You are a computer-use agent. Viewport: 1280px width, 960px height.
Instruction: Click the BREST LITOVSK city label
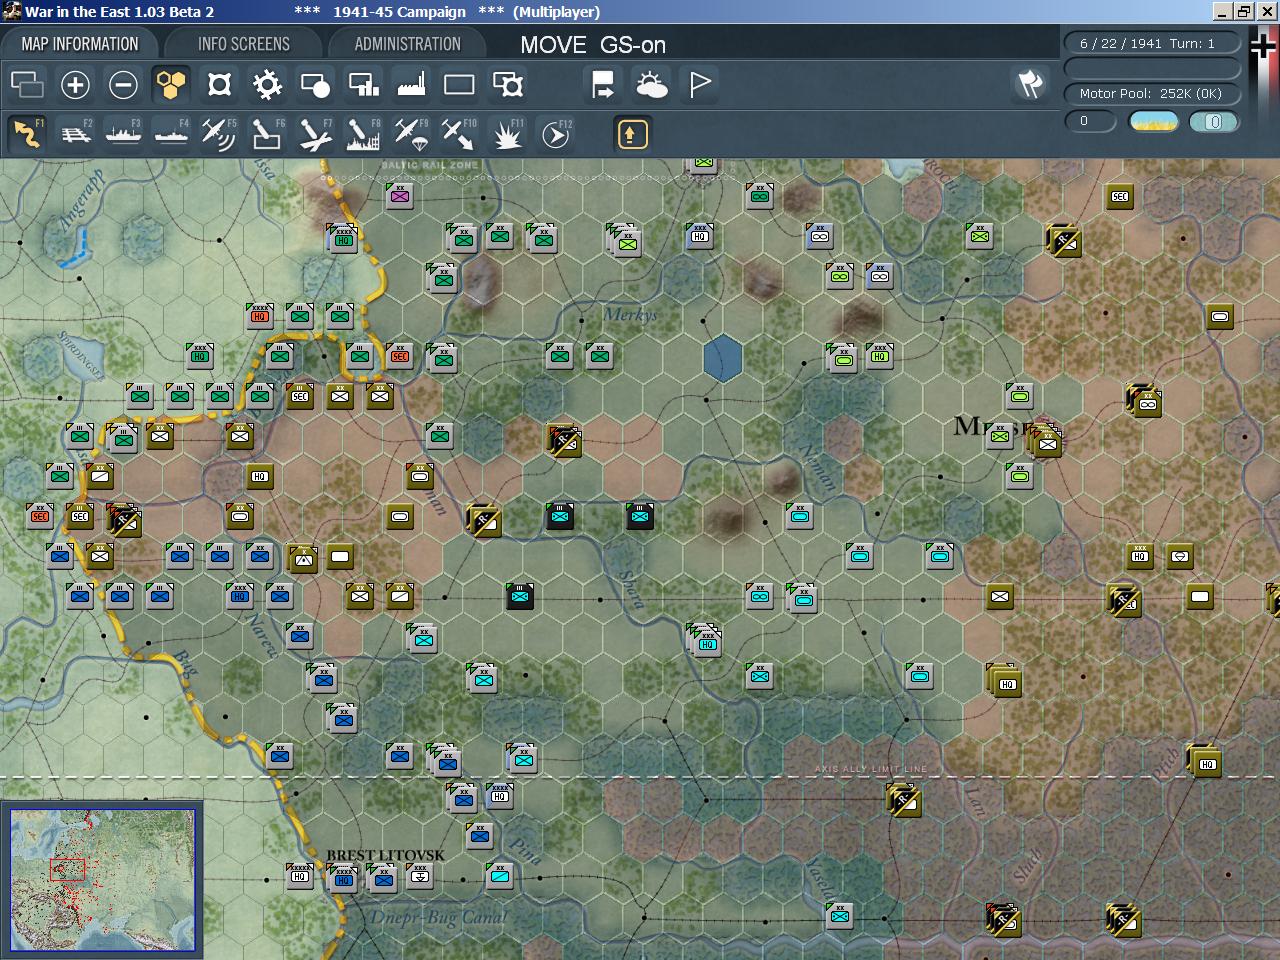[385, 856]
